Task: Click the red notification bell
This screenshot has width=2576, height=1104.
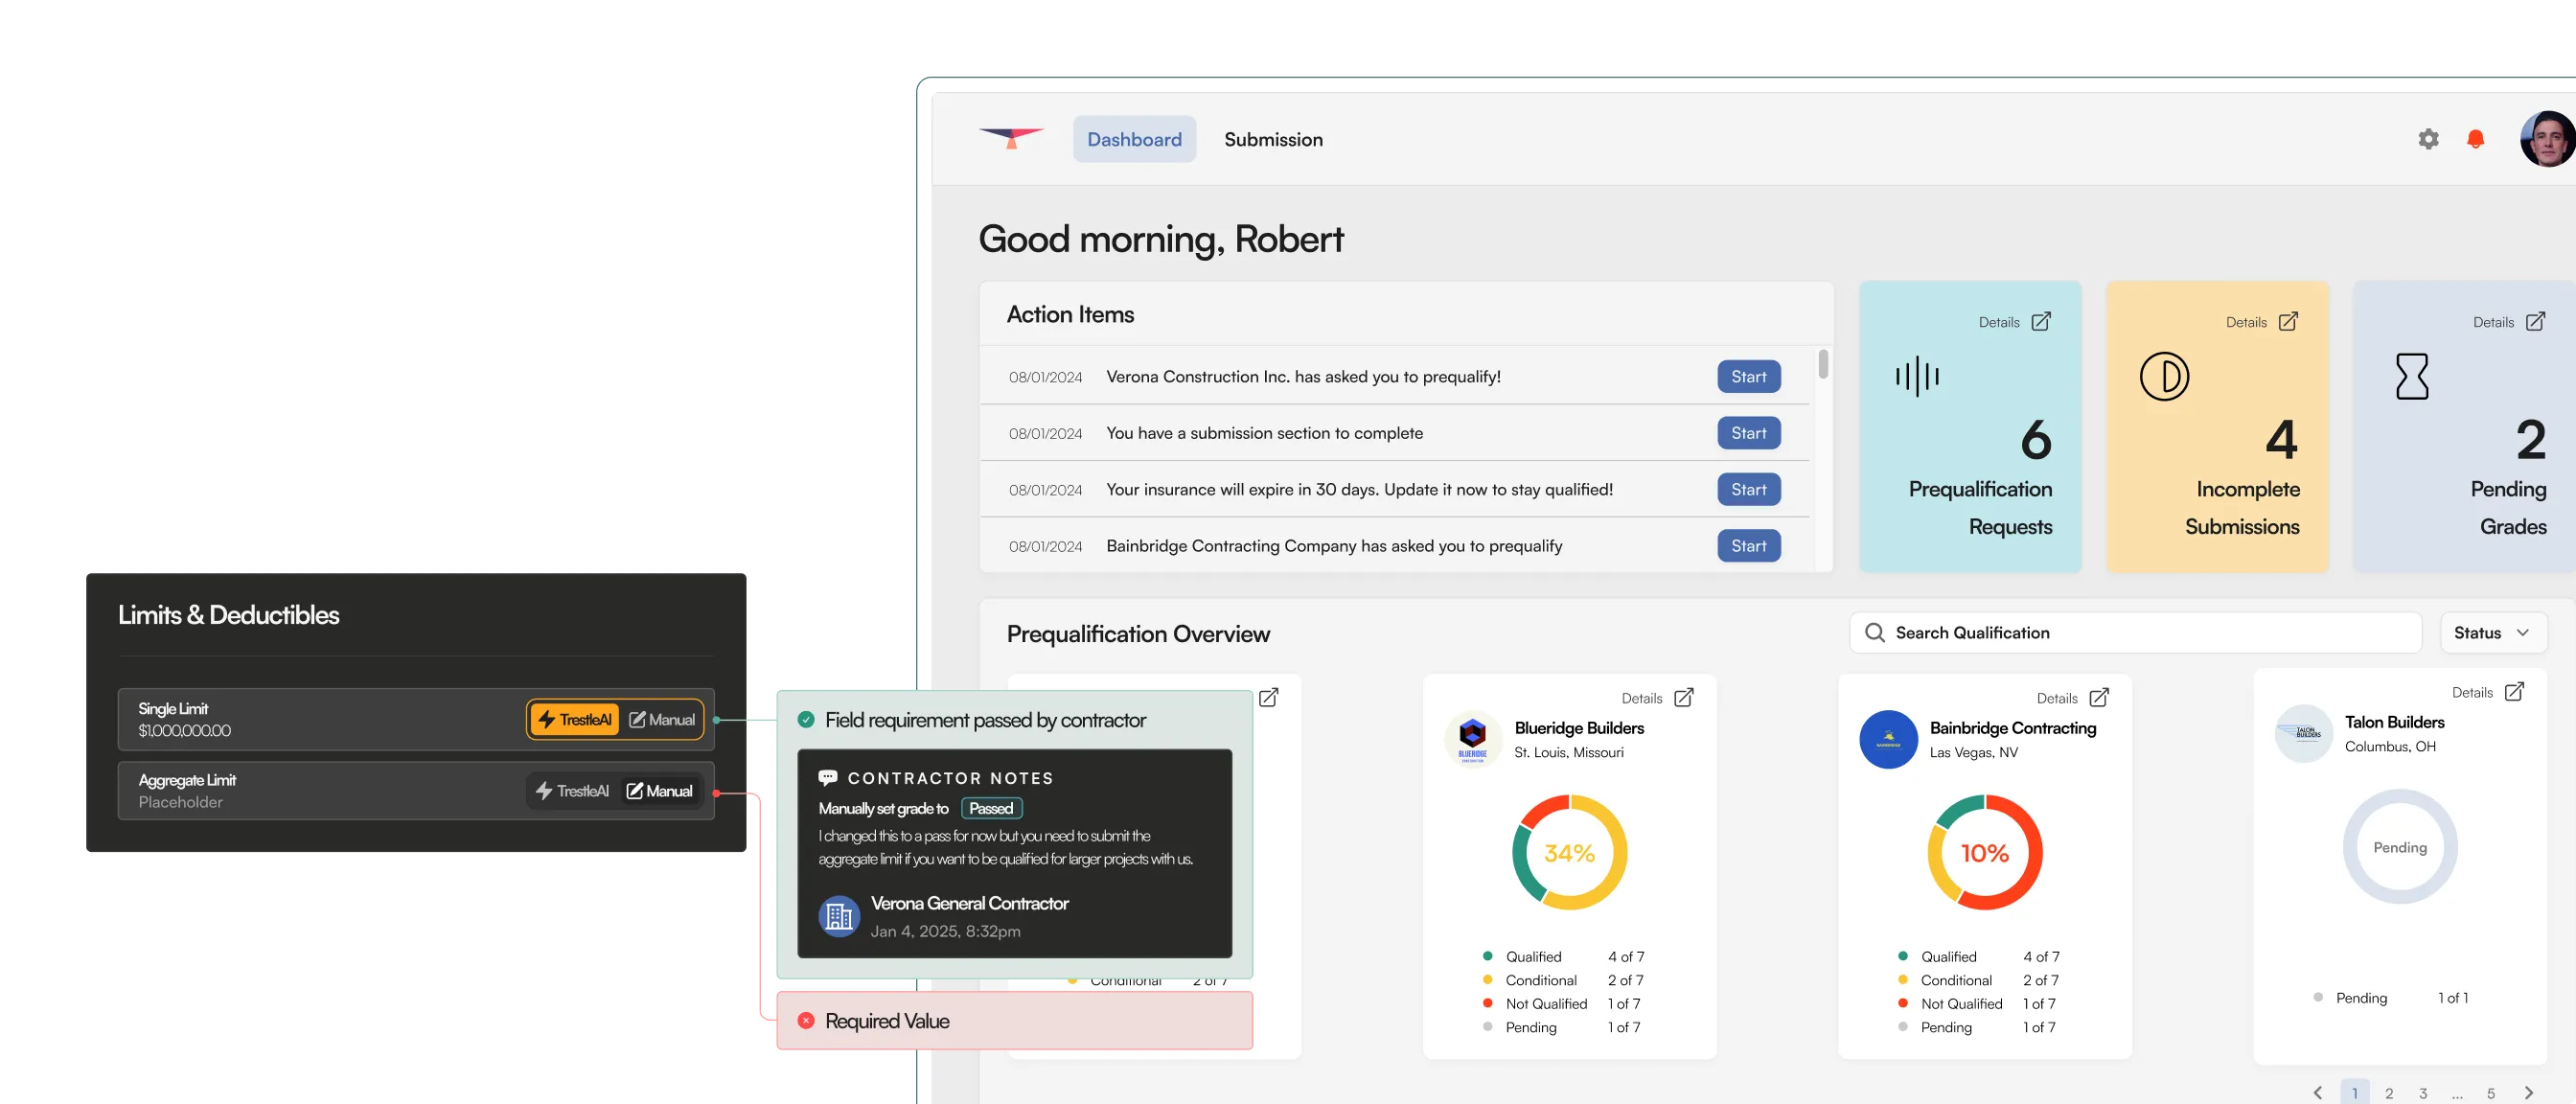Action: [2475, 139]
